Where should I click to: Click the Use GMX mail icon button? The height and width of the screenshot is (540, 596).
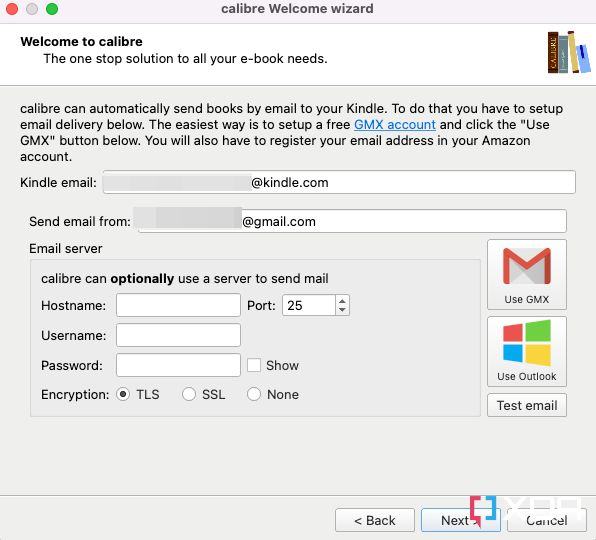[x=527, y=274]
